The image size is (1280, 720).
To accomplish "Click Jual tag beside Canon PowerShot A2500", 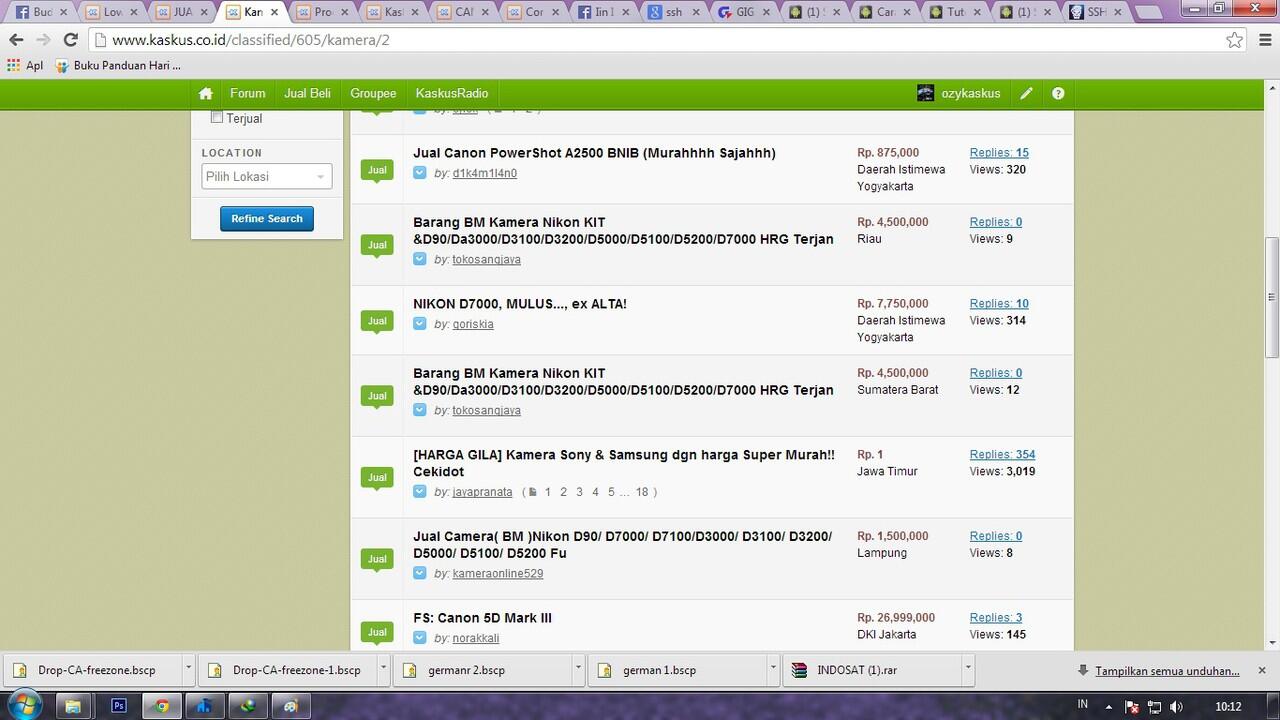I will tap(377, 170).
